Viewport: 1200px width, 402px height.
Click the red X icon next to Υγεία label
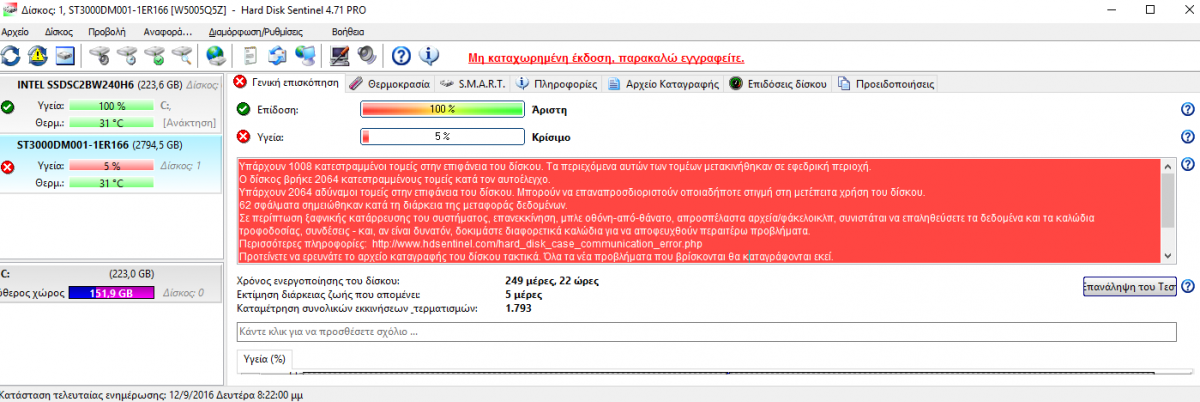(x=244, y=137)
